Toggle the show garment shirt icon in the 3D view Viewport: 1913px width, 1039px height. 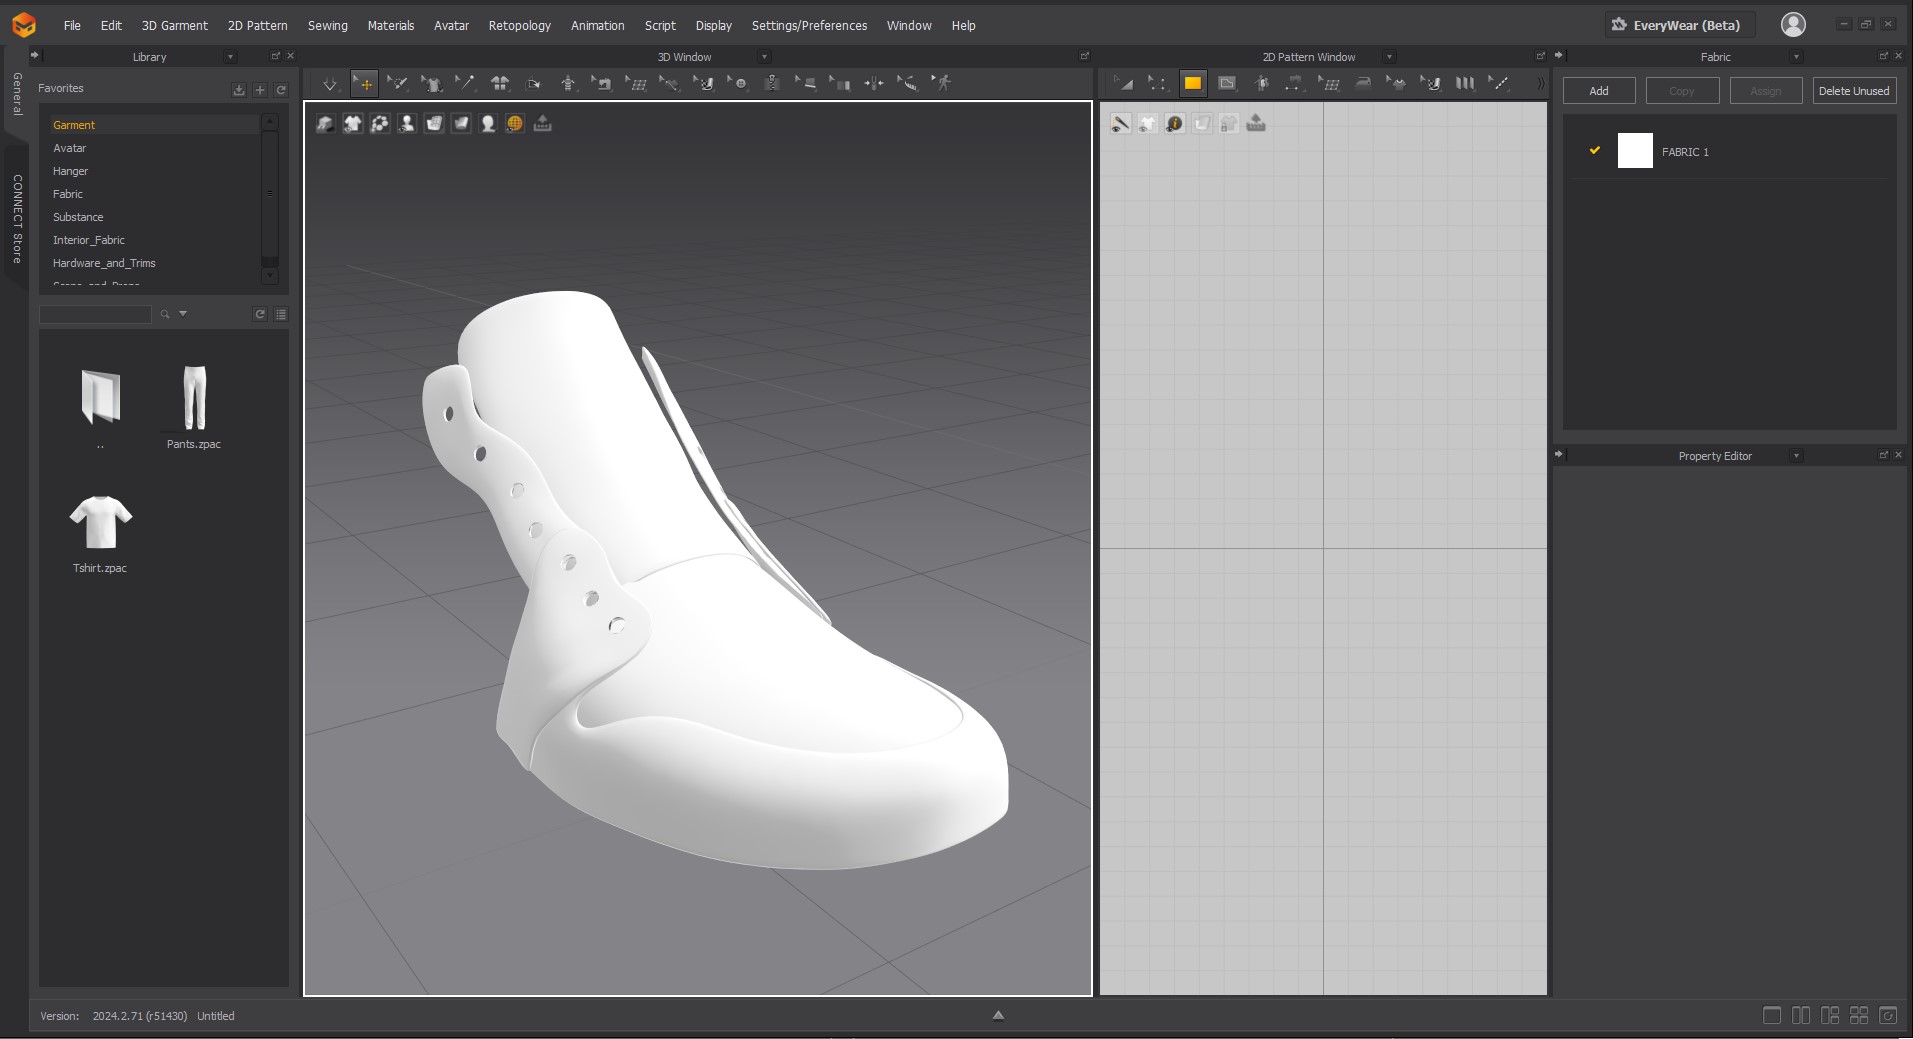pos(353,124)
